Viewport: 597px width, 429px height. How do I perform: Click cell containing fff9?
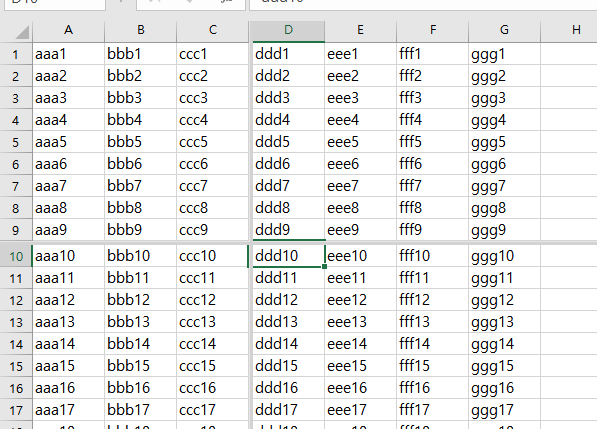tap(433, 230)
